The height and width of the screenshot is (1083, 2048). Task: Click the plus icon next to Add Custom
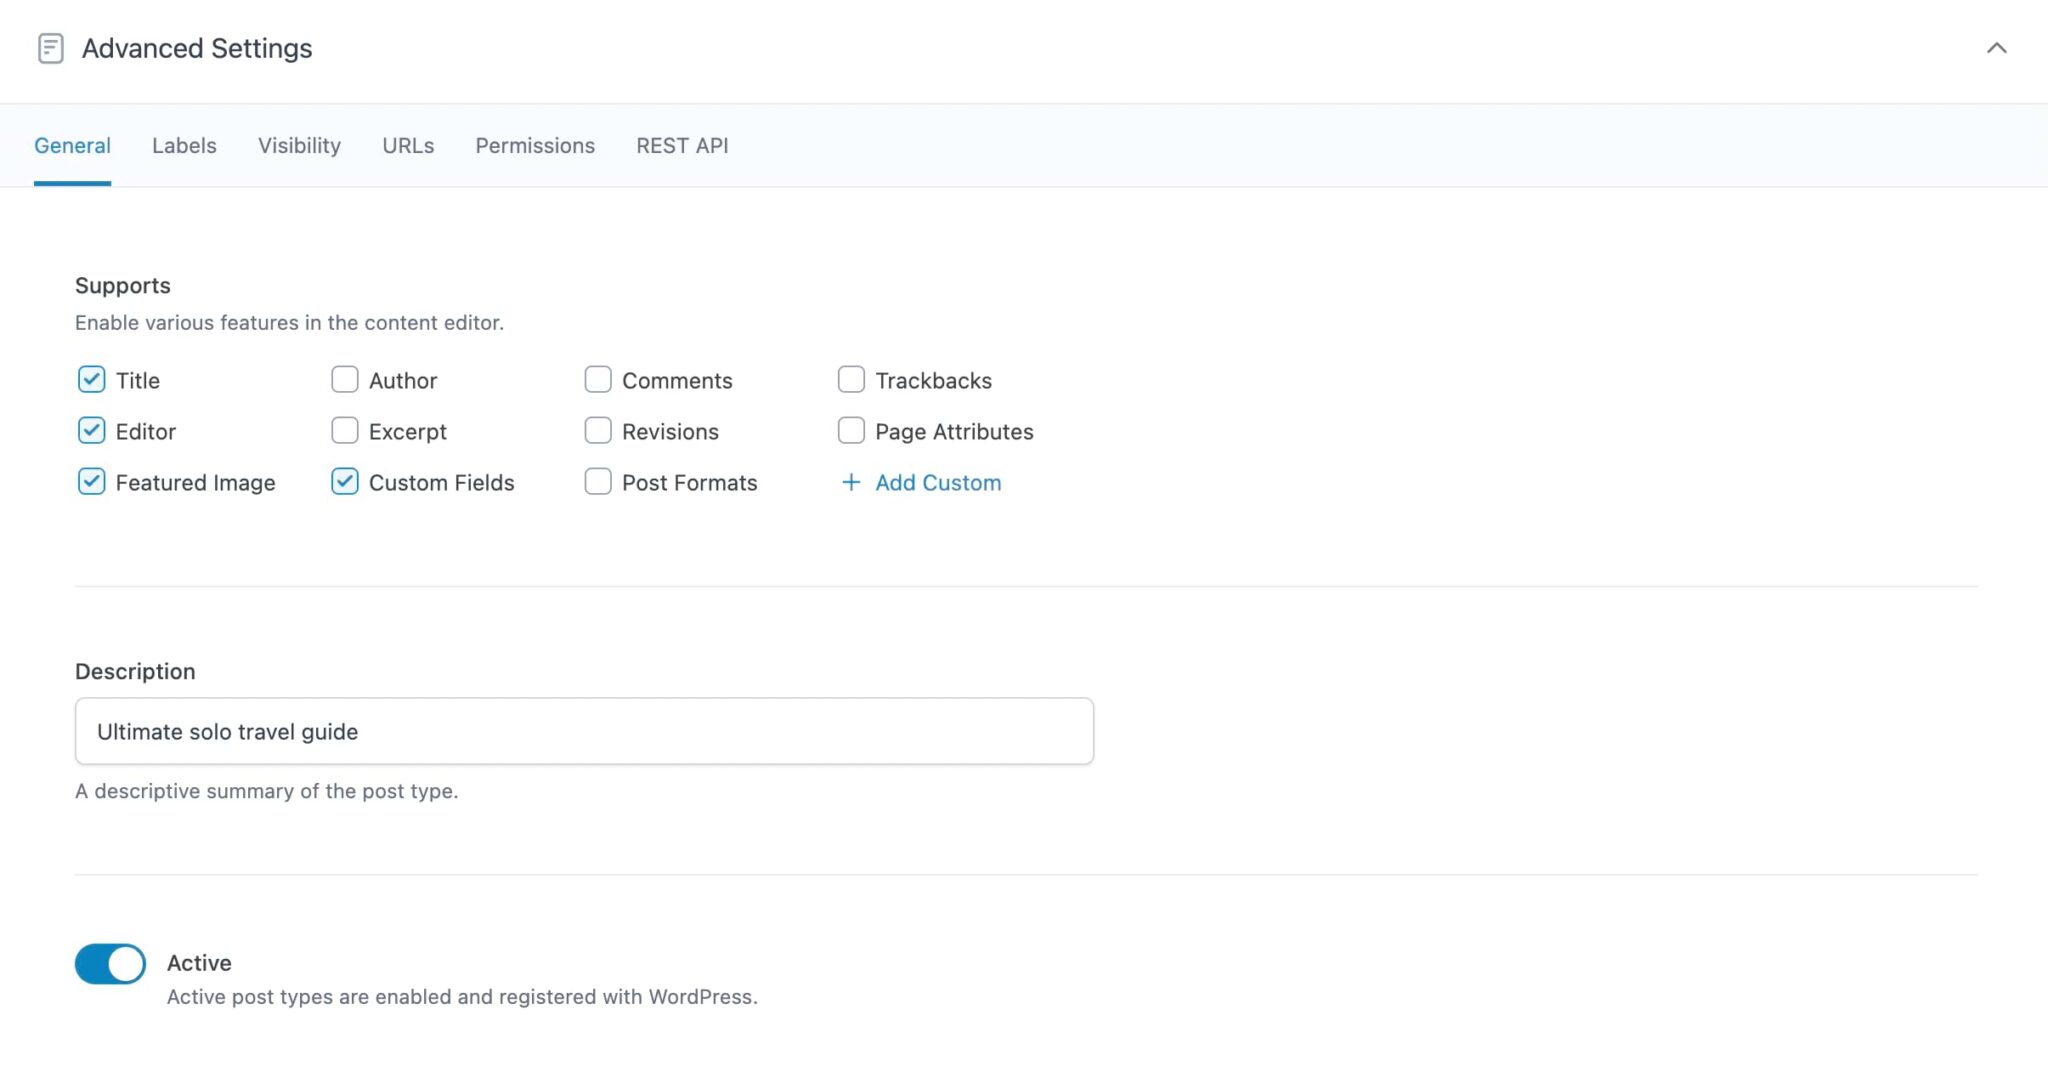(850, 482)
